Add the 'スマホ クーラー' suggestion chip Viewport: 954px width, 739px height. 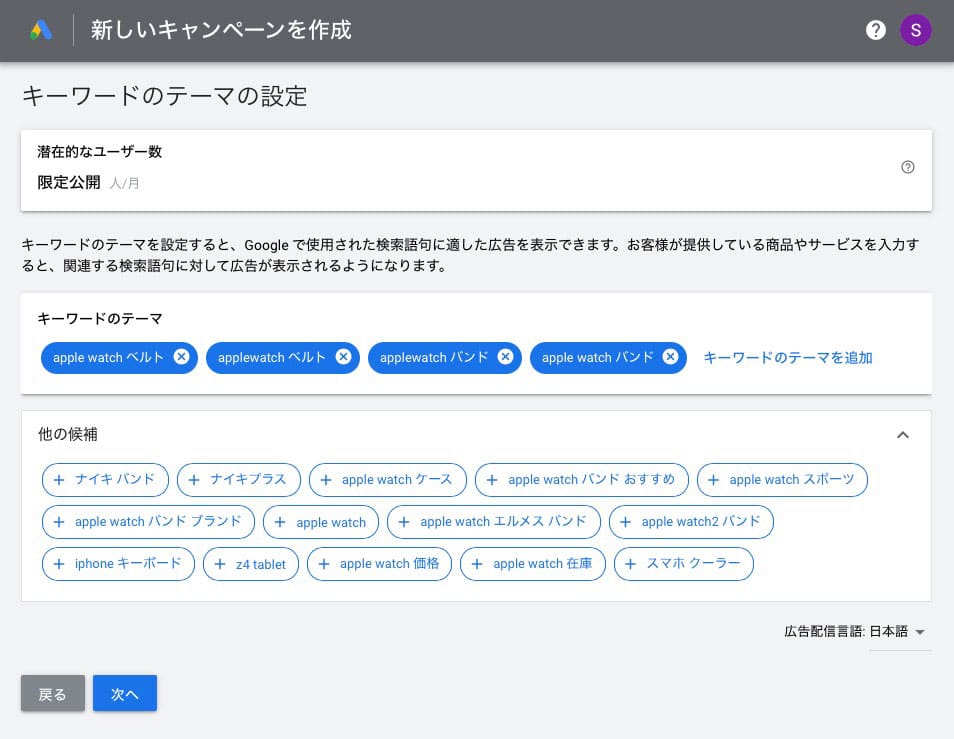[683, 564]
